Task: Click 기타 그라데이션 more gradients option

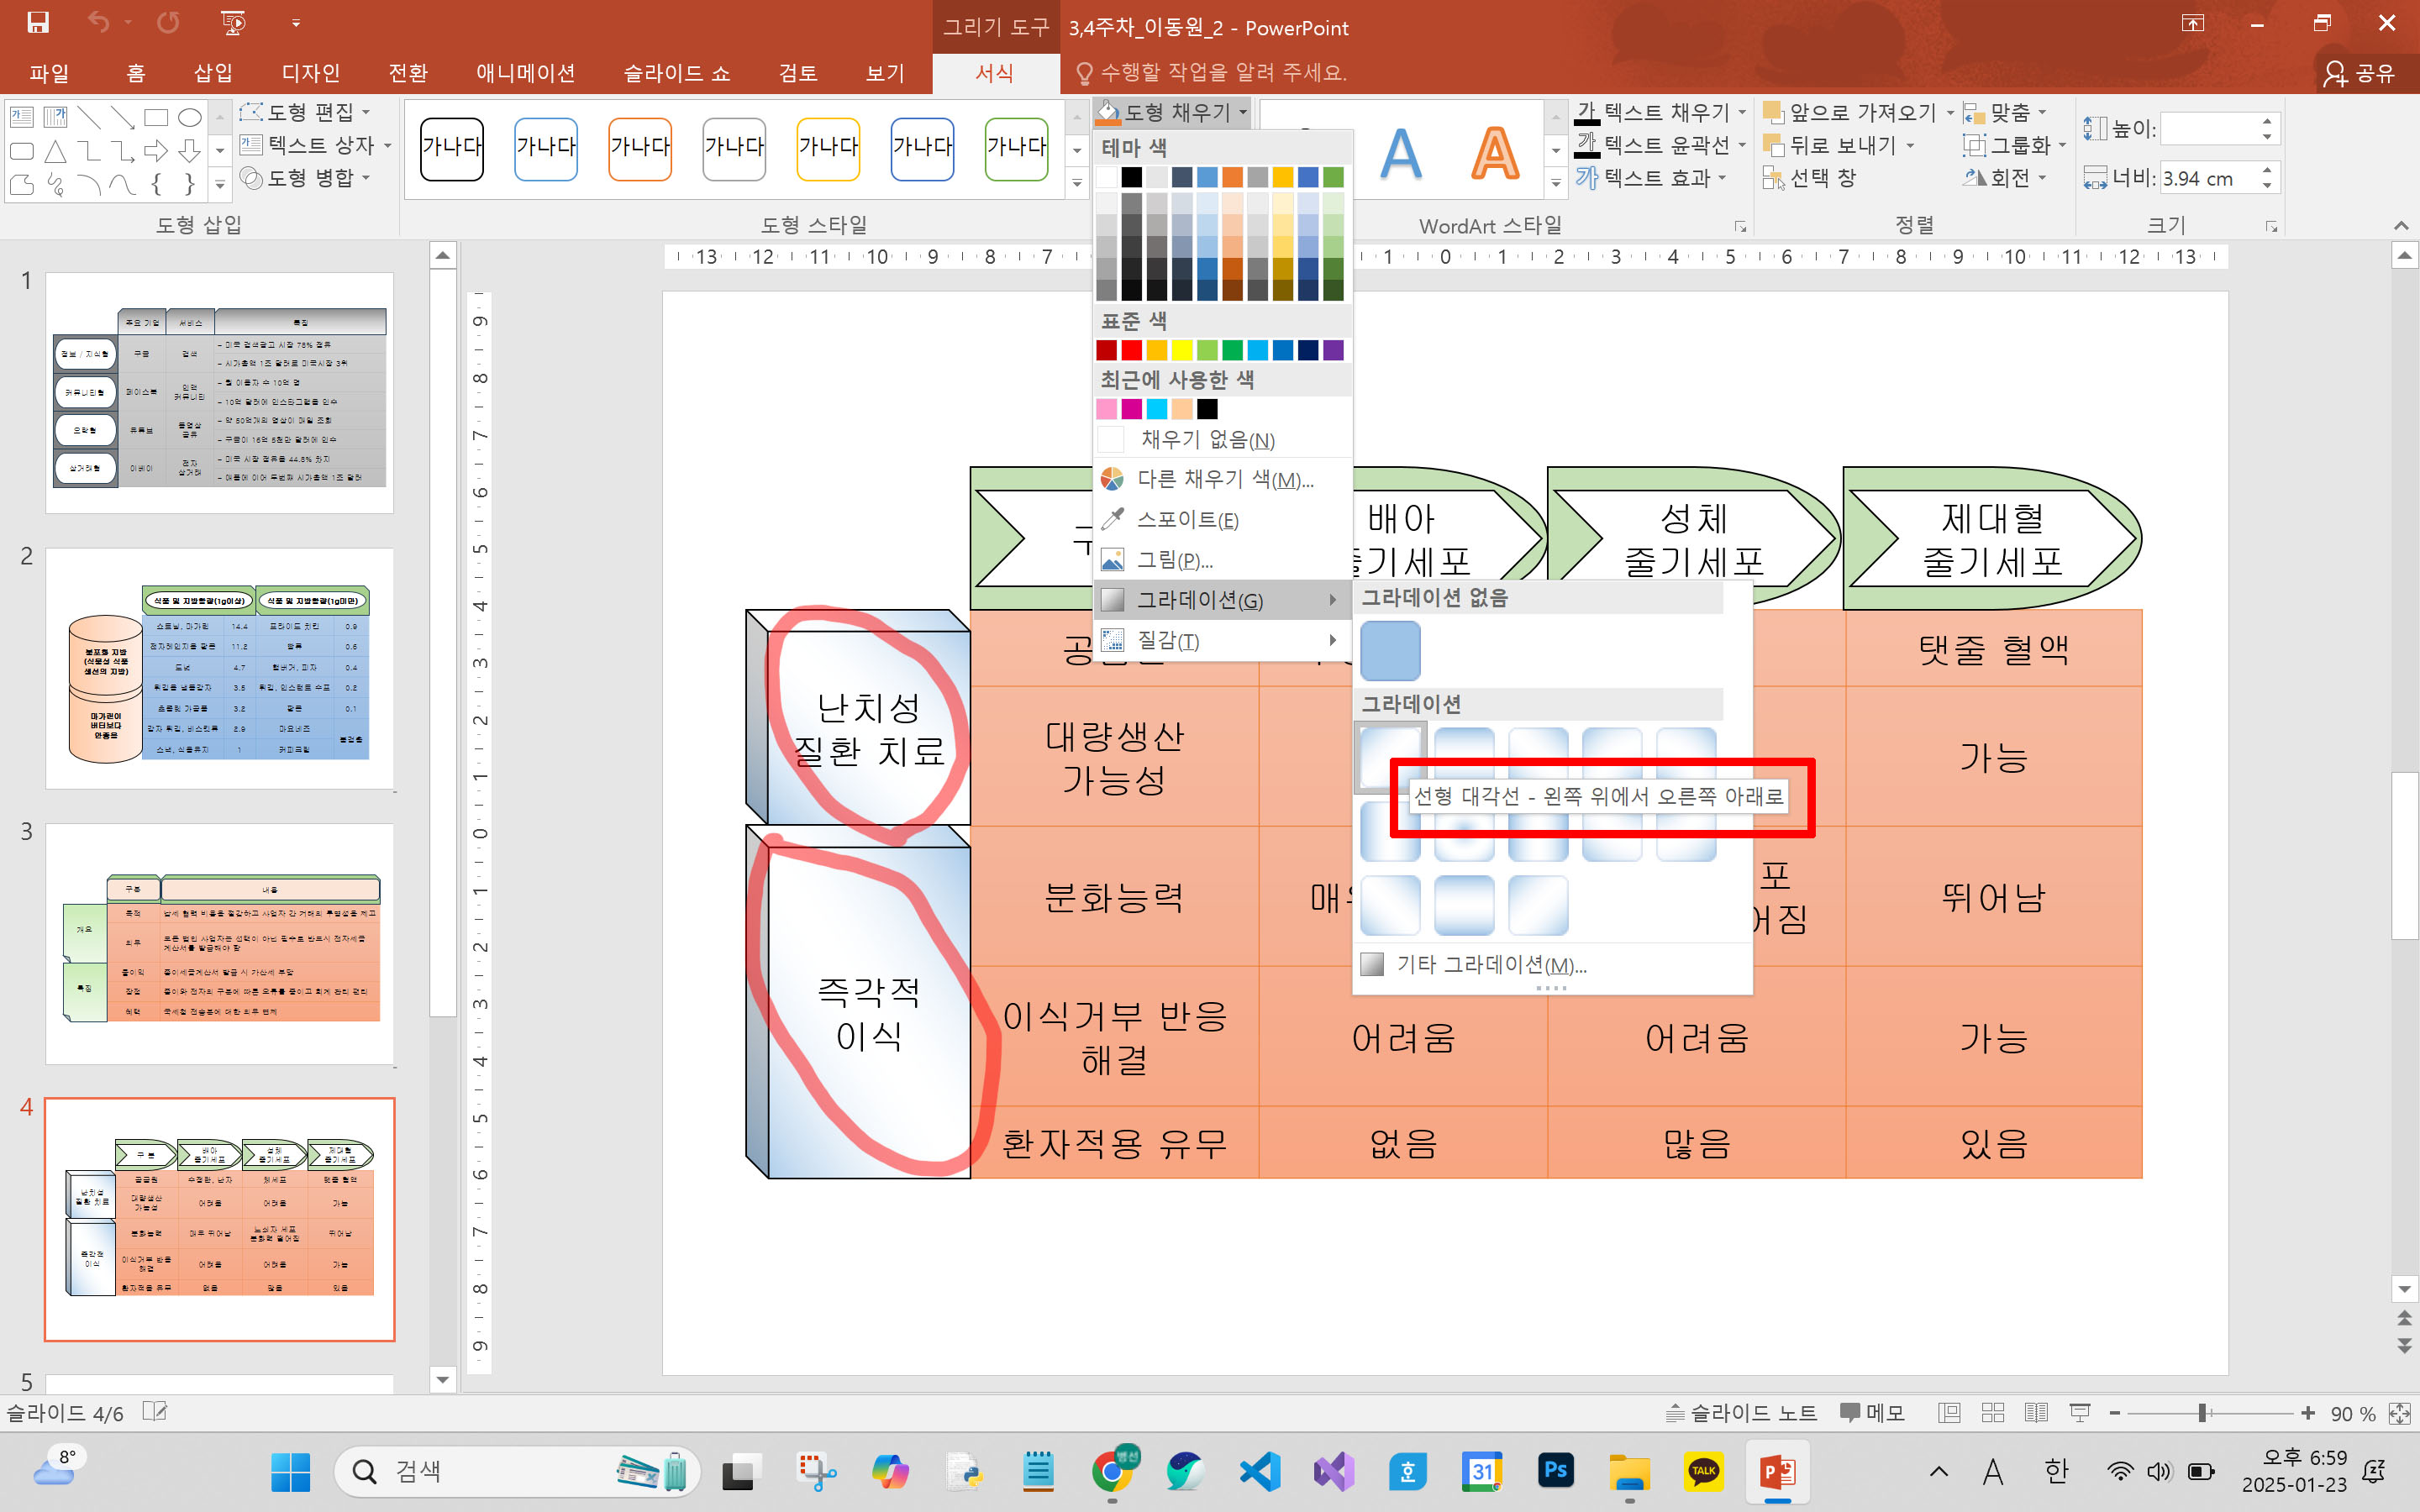Action: click(1490, 965)
